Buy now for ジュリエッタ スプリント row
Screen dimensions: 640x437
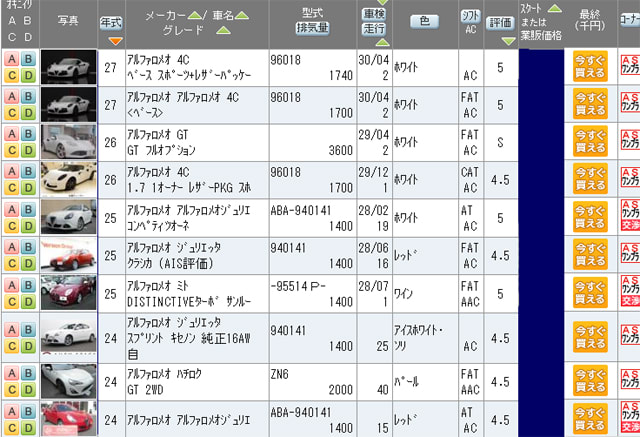click(590, 337)
